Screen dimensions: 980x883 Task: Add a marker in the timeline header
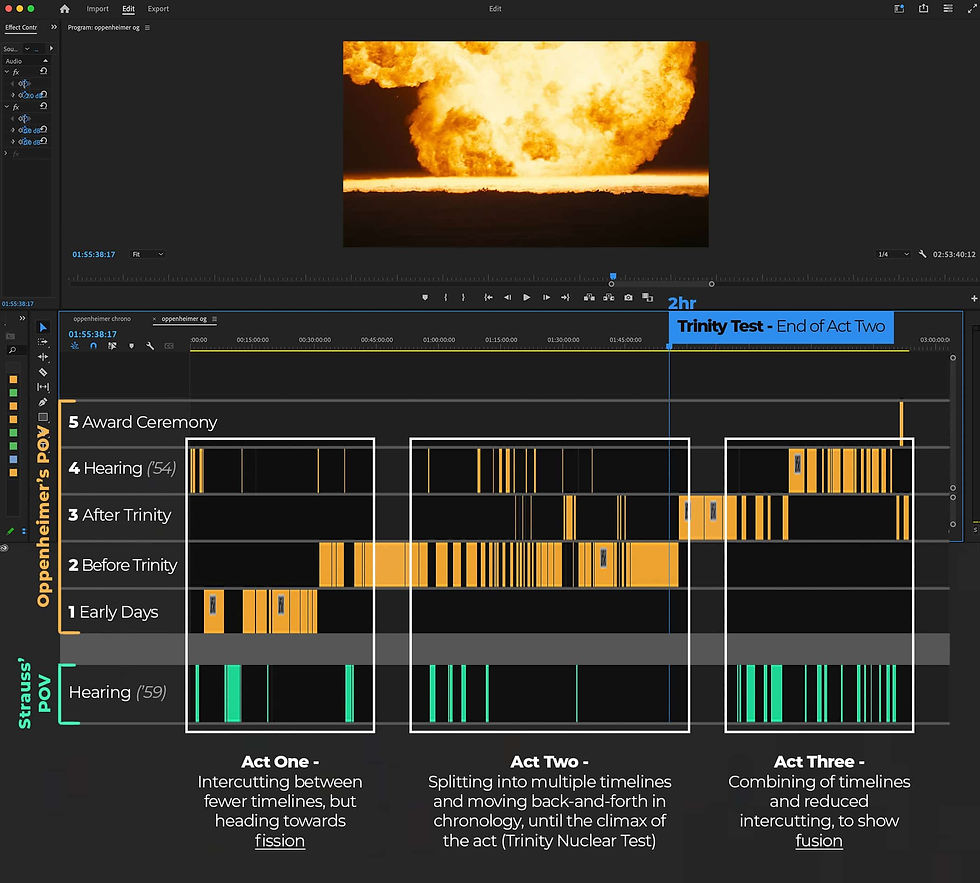[131, 346]
